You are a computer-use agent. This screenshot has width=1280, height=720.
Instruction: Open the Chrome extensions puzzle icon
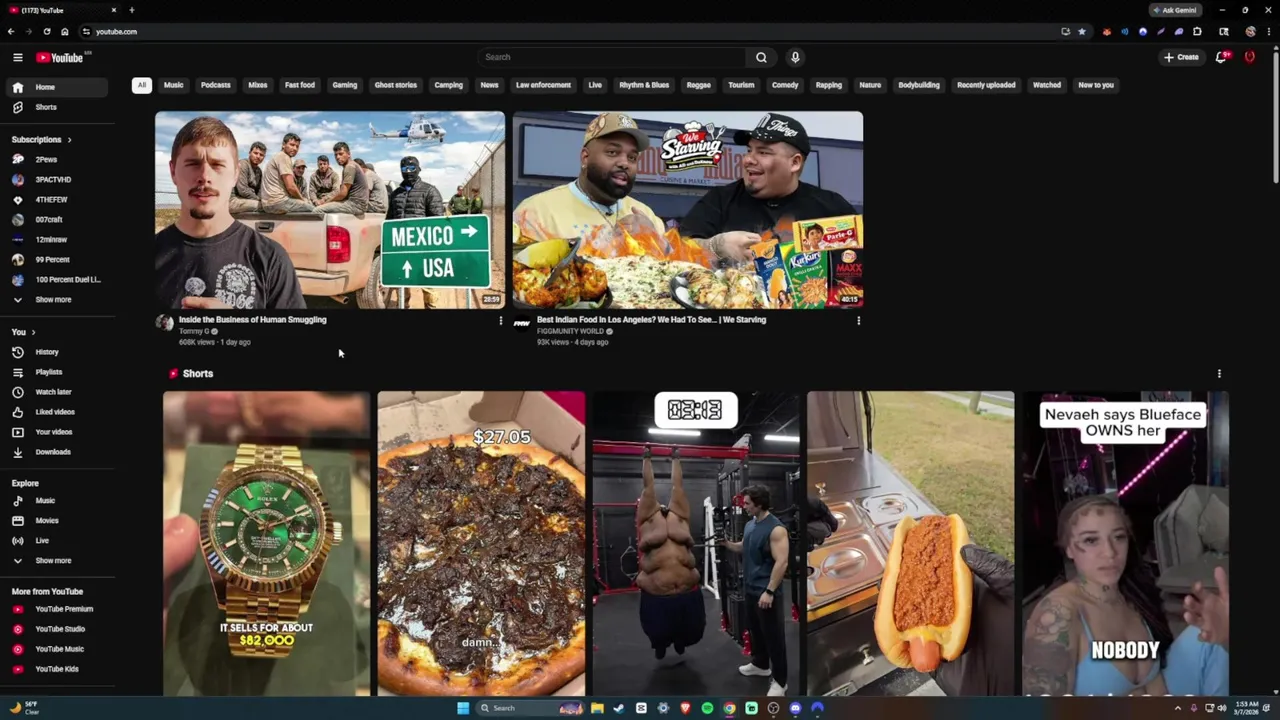tap(1197, 31)
